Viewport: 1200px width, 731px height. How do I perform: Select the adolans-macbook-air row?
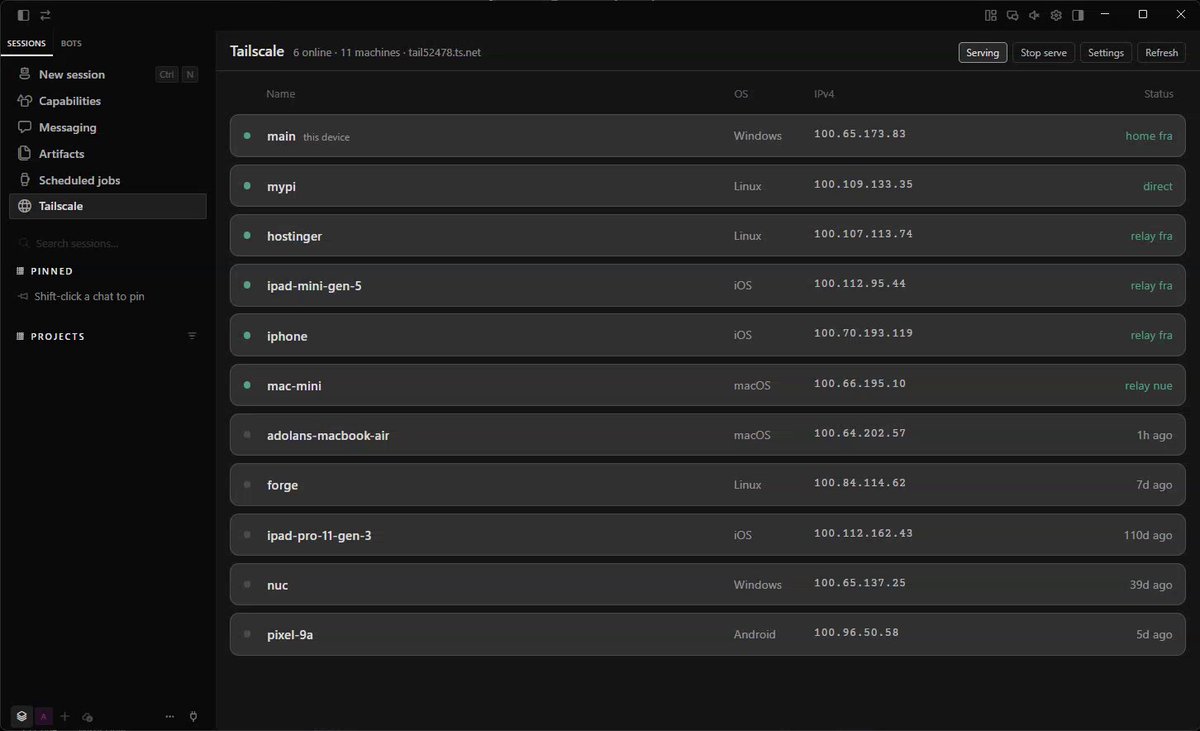click(x=708, y=435)
